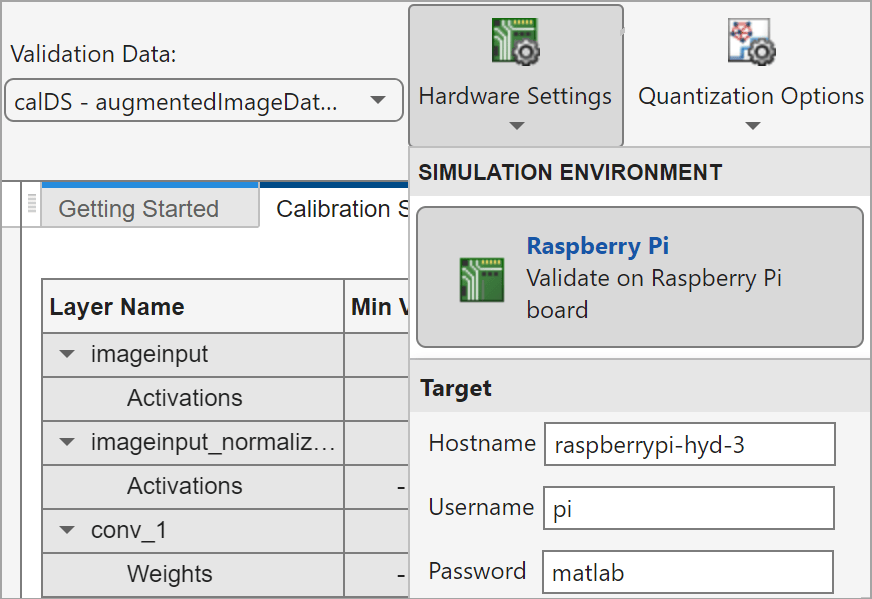The height and width of the screenshot is (599, 872).
Task: Click the Quantization Options network gear icon
Action: pyautogui.click(x=752, y=41)
